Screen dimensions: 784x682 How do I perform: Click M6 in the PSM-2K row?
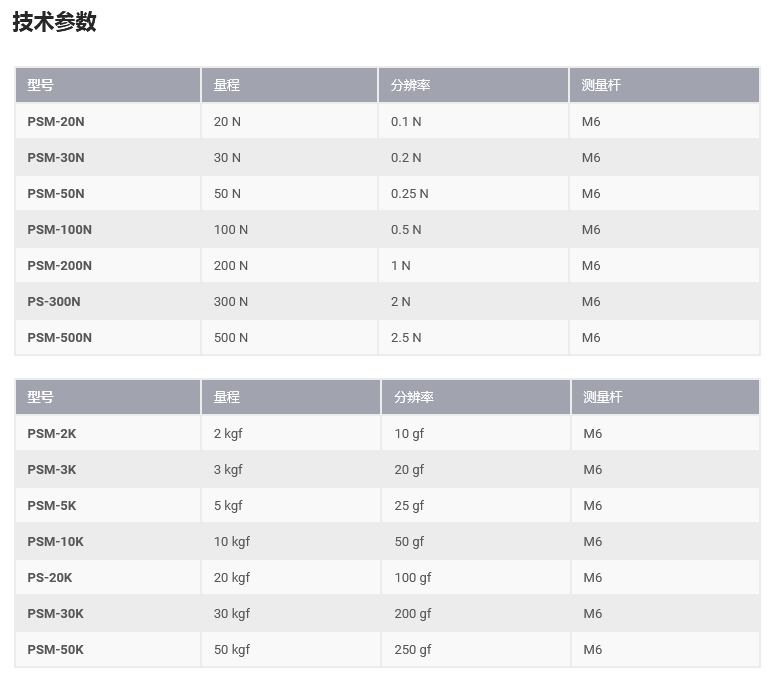click(592, 434)
